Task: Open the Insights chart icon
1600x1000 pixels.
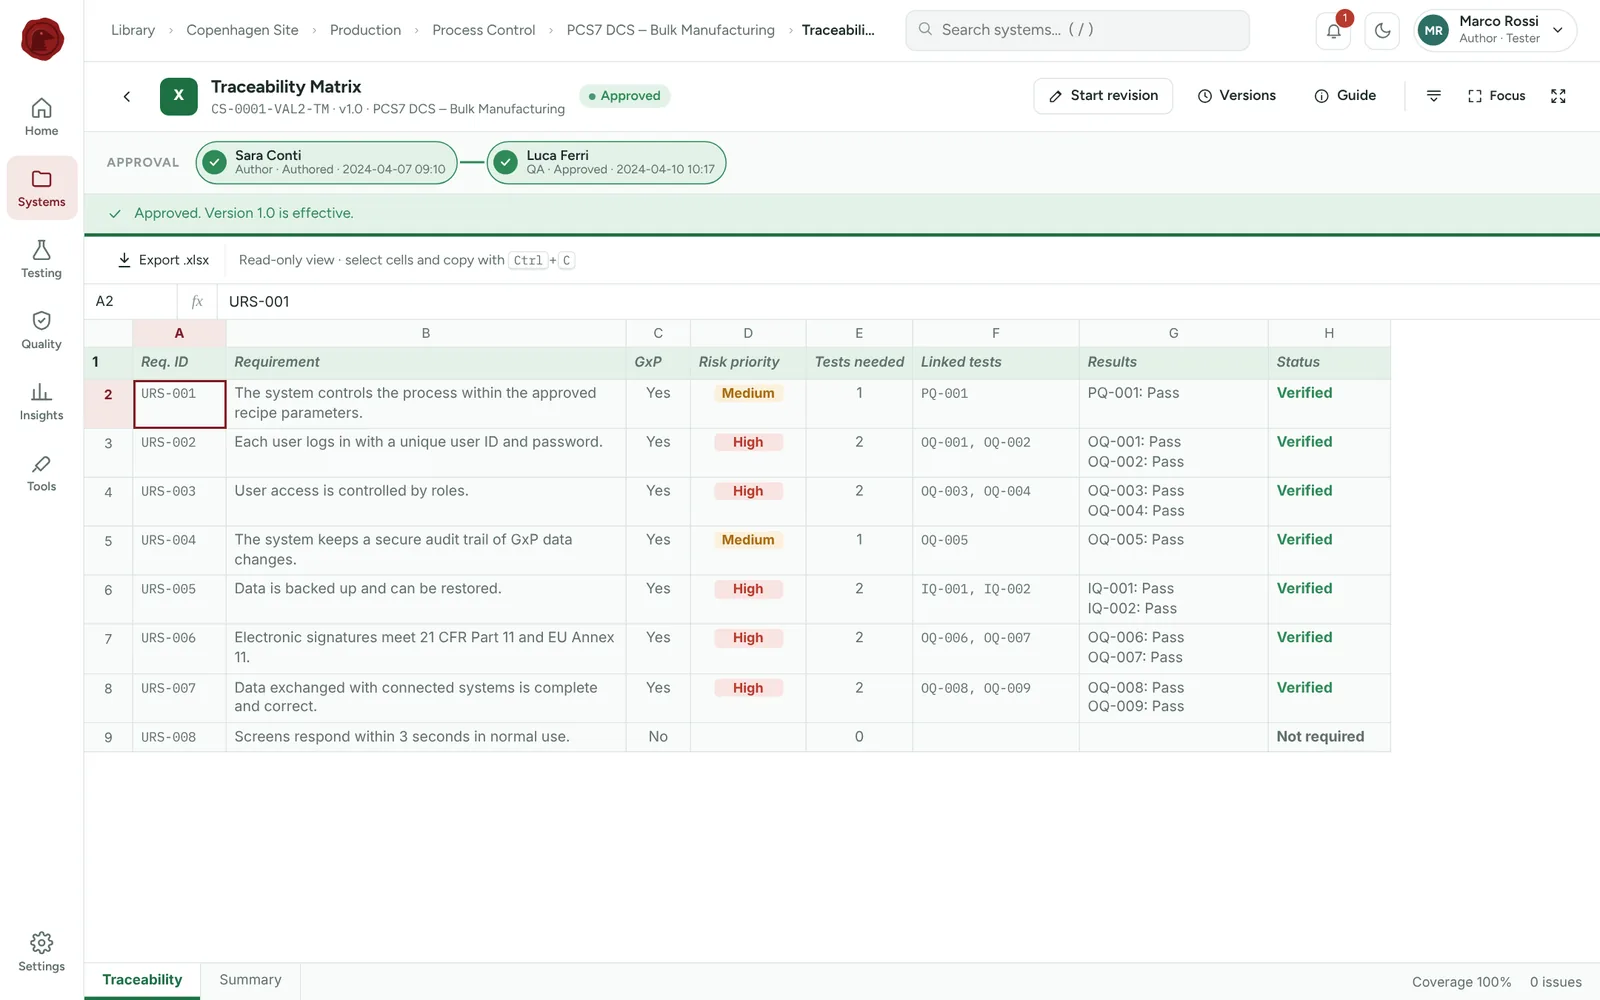Action: 41,401
